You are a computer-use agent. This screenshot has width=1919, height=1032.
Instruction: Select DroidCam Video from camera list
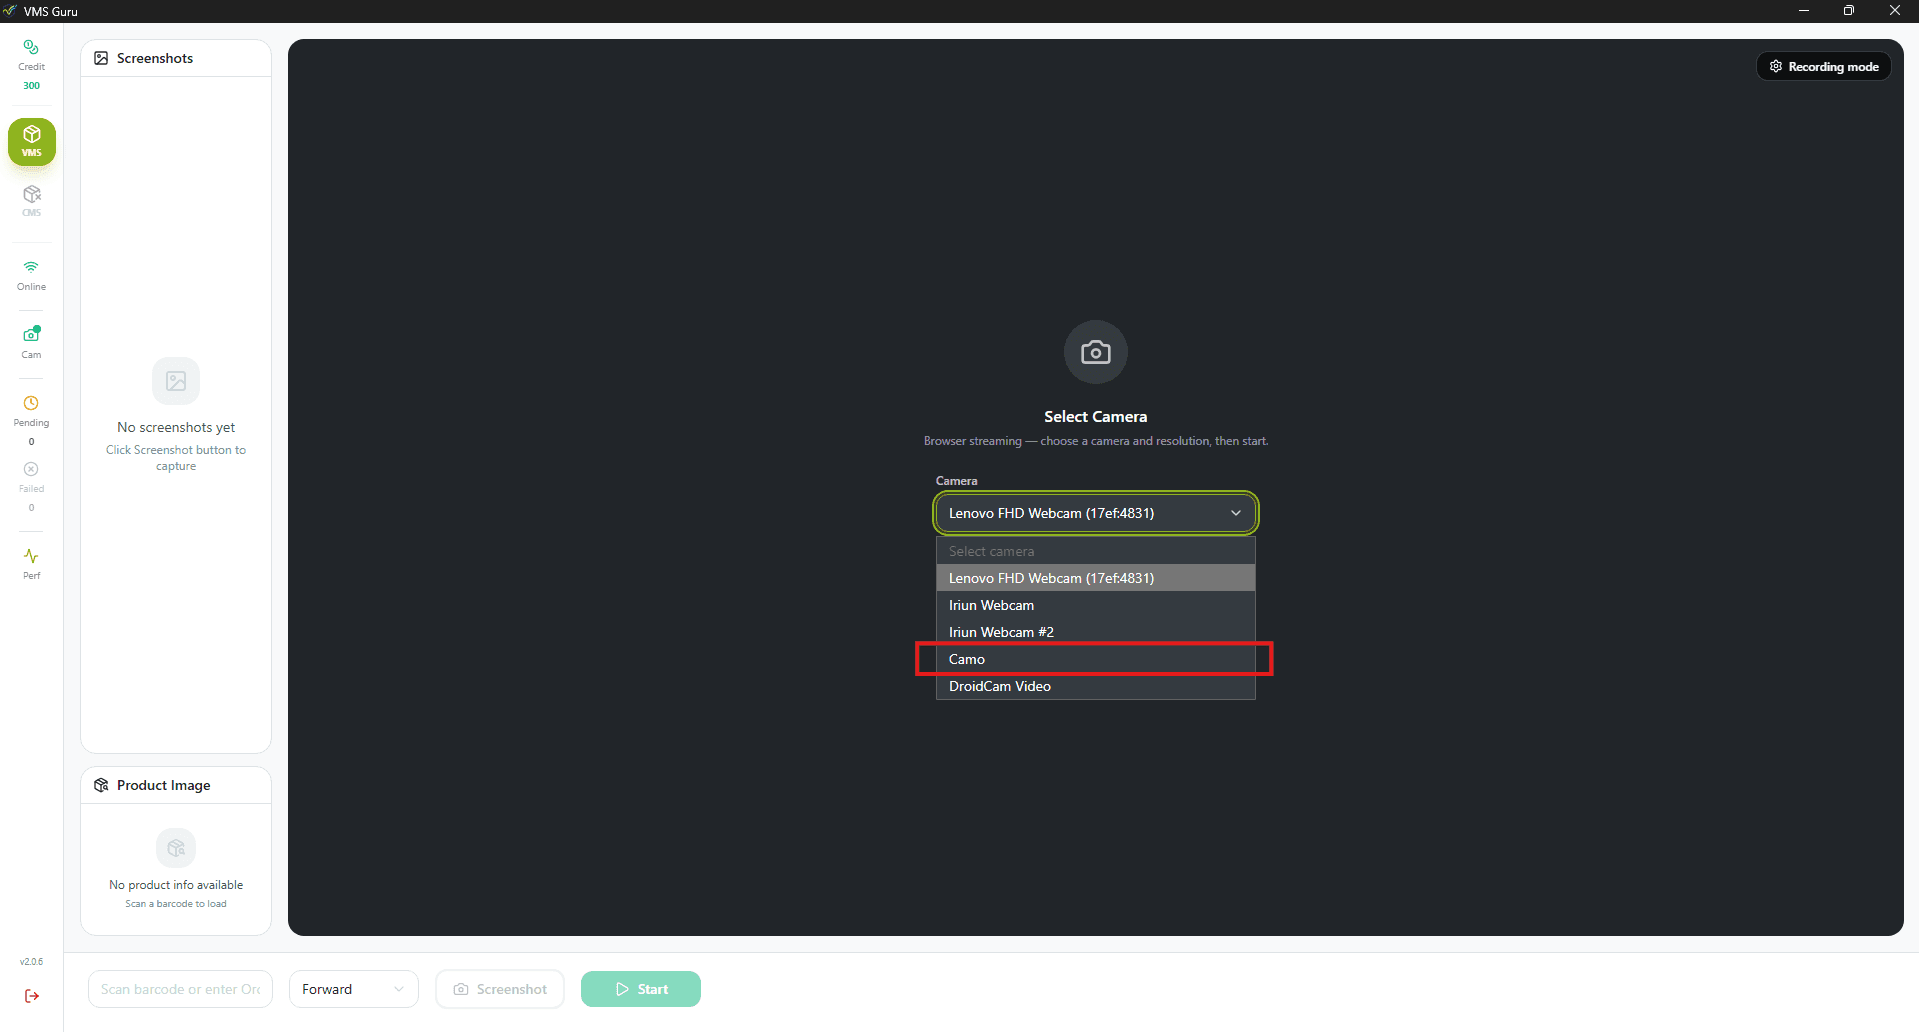point(1096,686)
